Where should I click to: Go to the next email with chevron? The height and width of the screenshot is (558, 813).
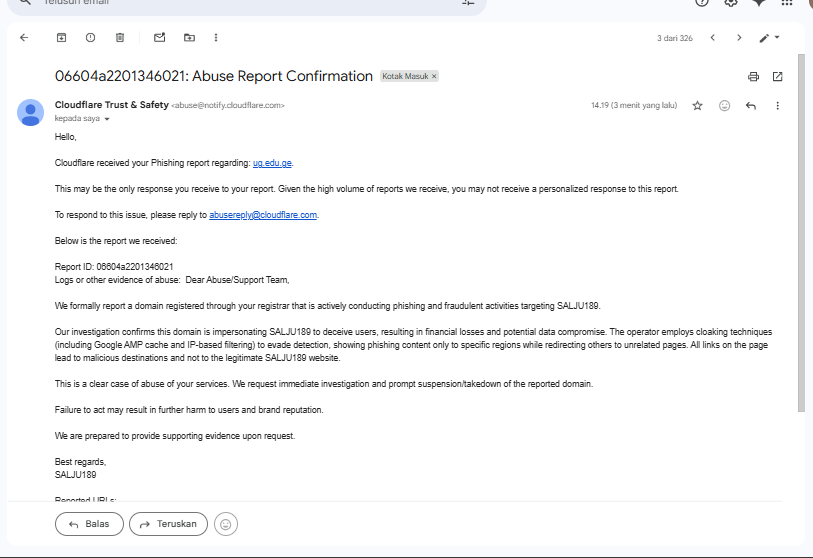click(739, 38)
